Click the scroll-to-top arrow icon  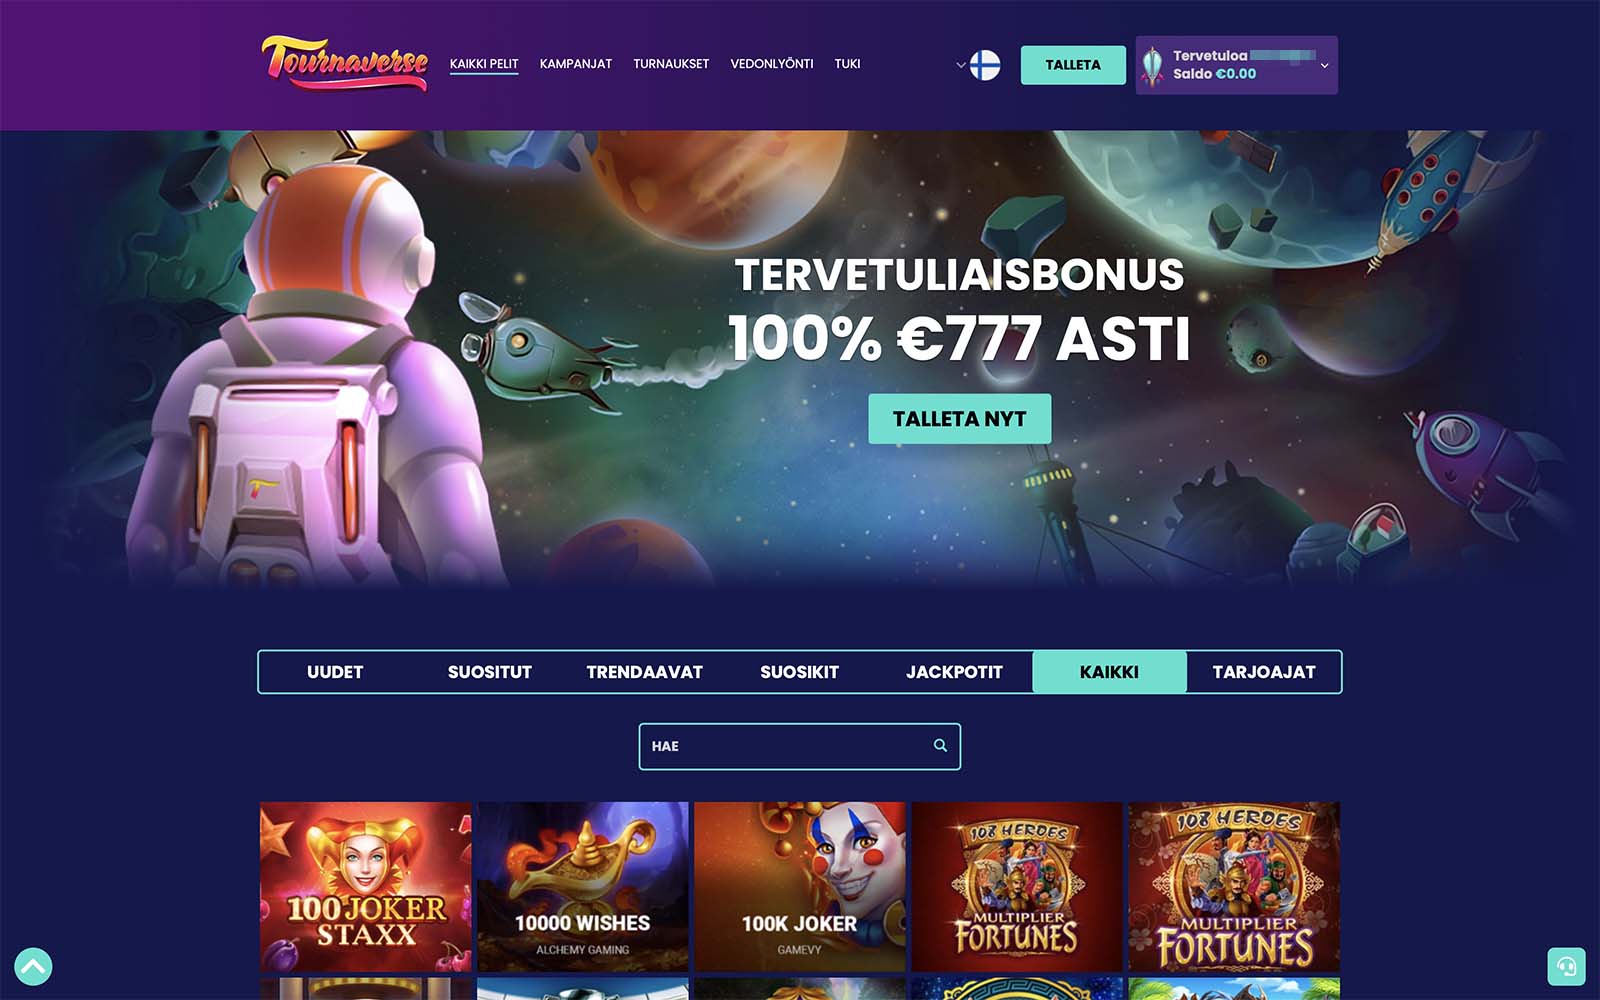point(33,966)
